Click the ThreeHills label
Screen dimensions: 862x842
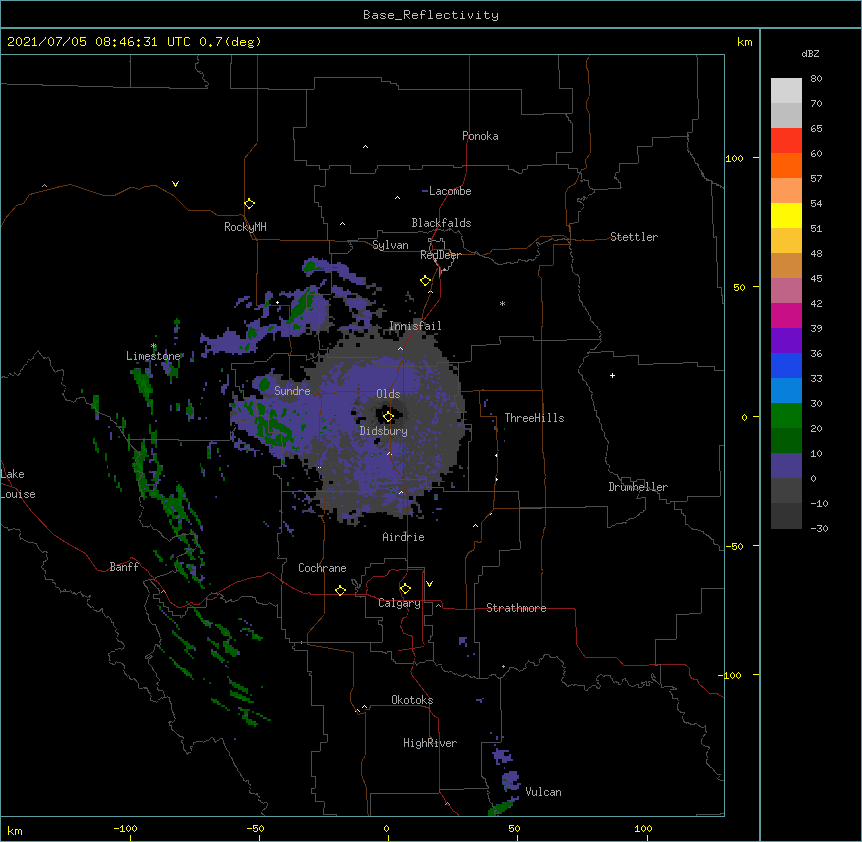pyautogui.click(x=534, y=418)
